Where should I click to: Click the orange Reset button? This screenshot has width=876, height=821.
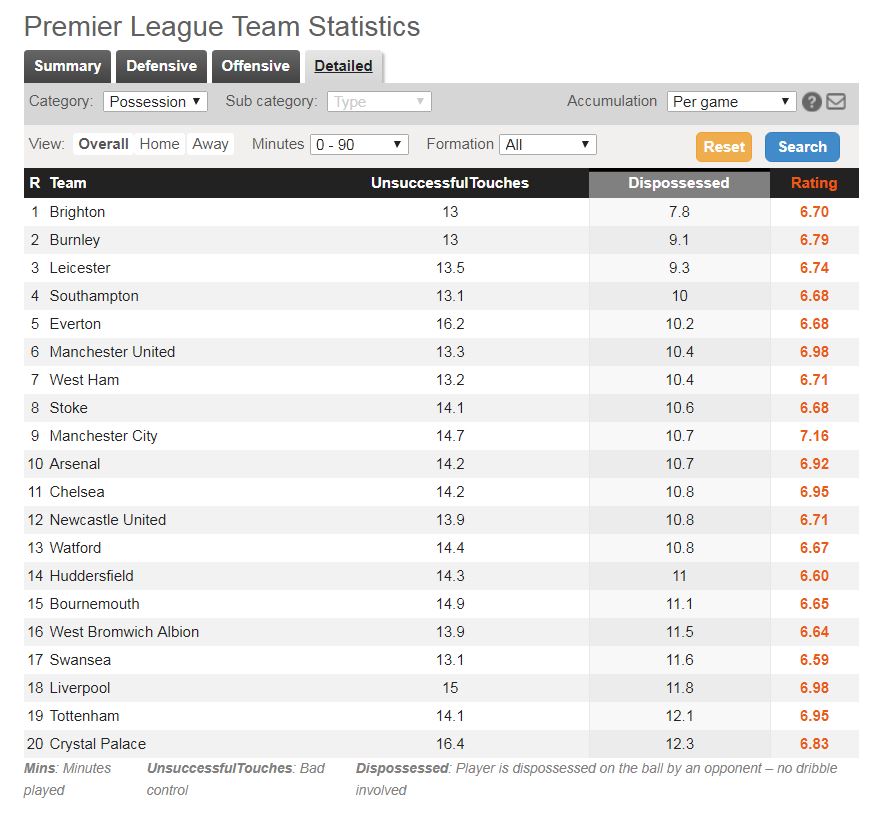(723, 147)
